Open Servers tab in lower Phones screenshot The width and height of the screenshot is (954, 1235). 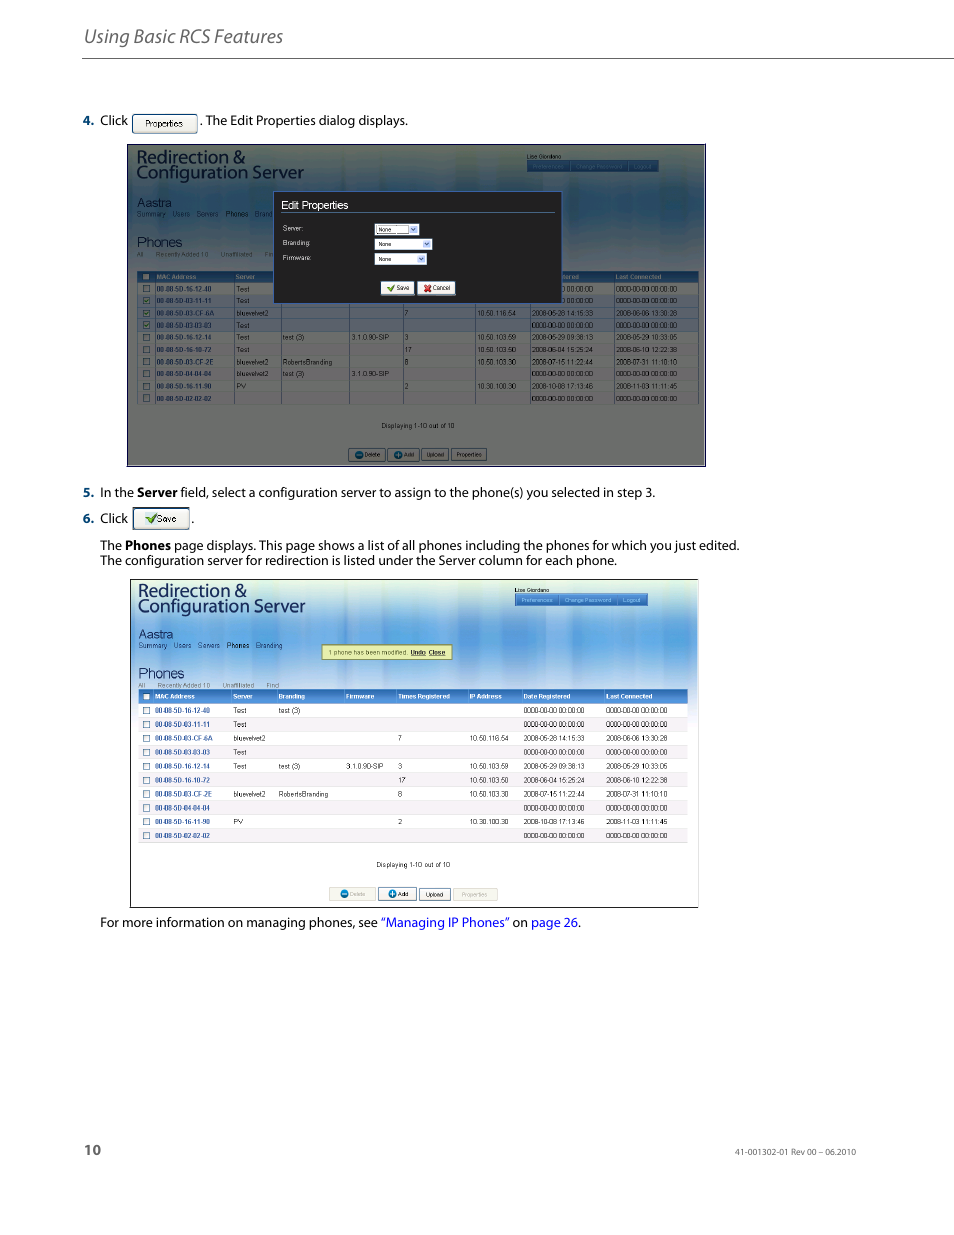[x=209, y=645]
